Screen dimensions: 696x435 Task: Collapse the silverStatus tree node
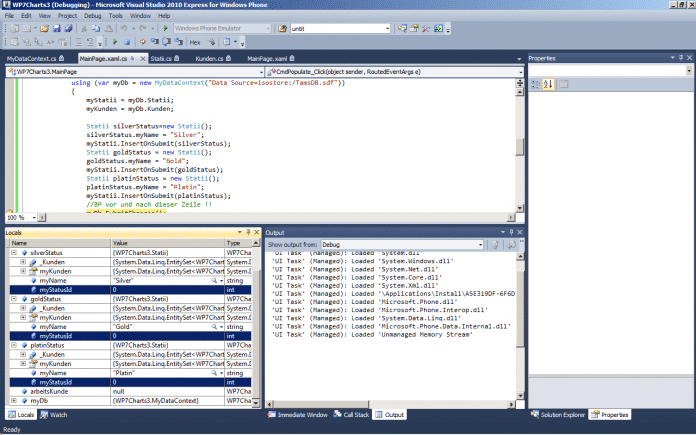click(x=14, y=253)
